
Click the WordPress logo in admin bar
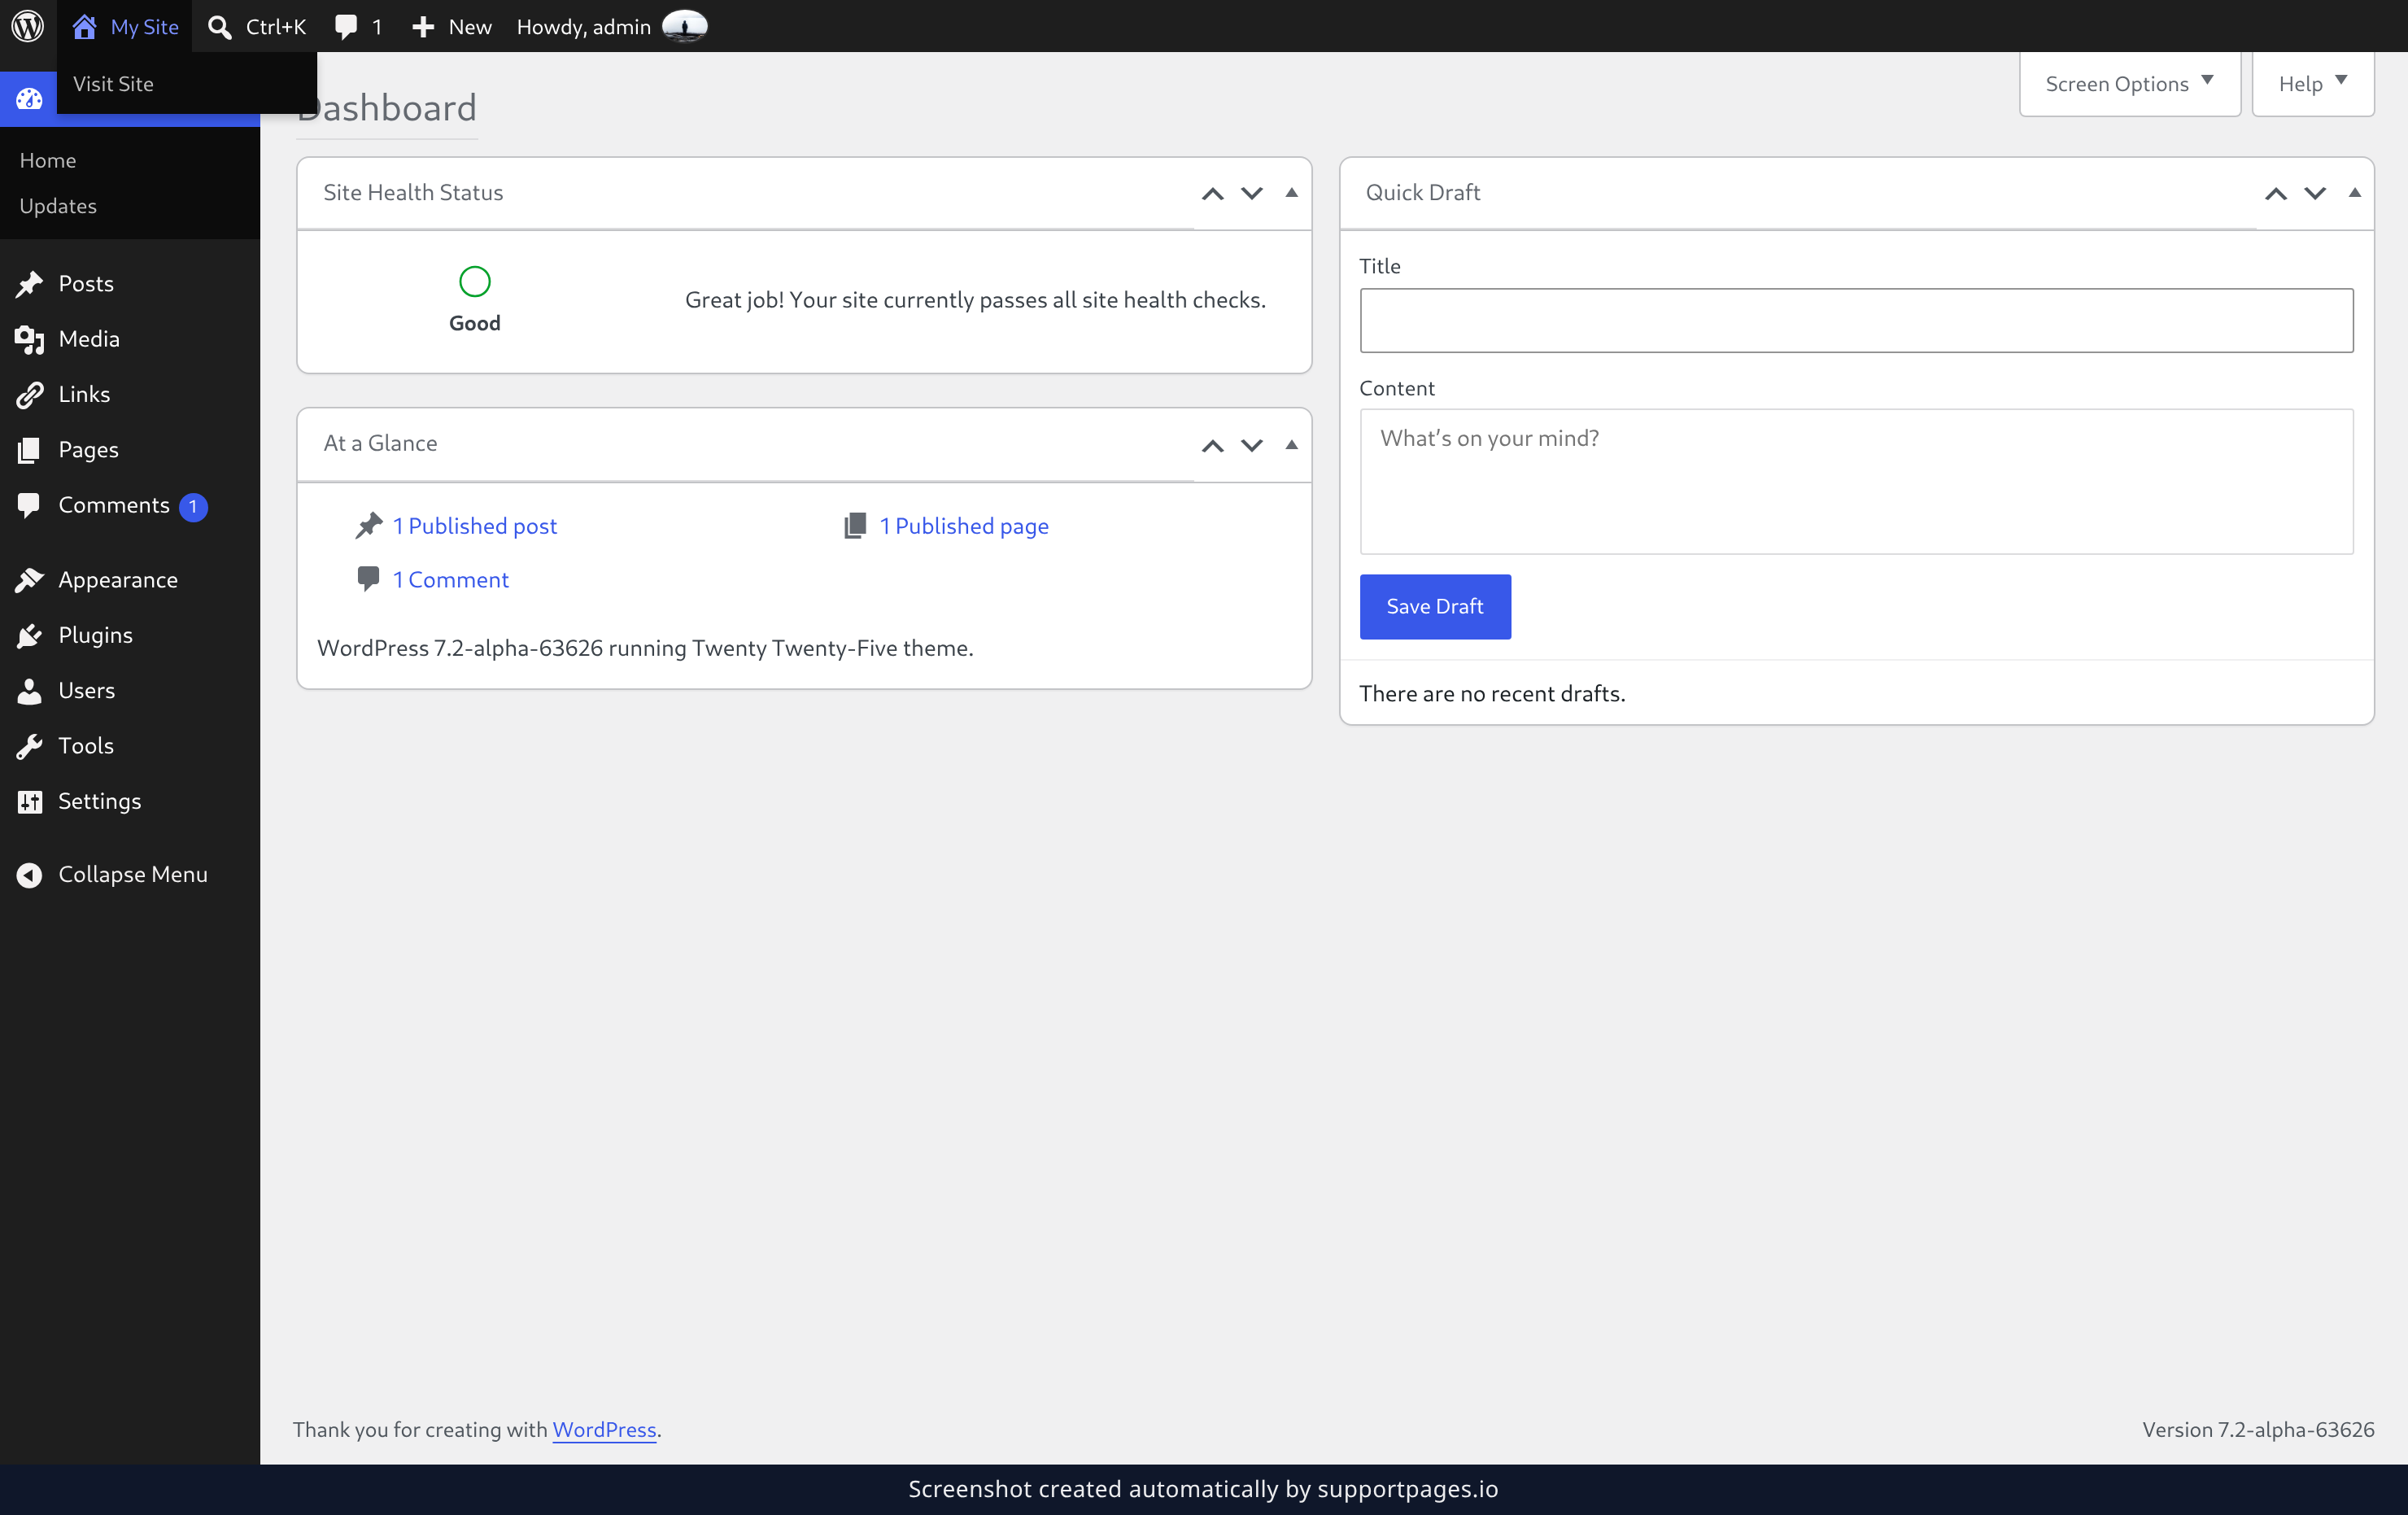point(28,26)
